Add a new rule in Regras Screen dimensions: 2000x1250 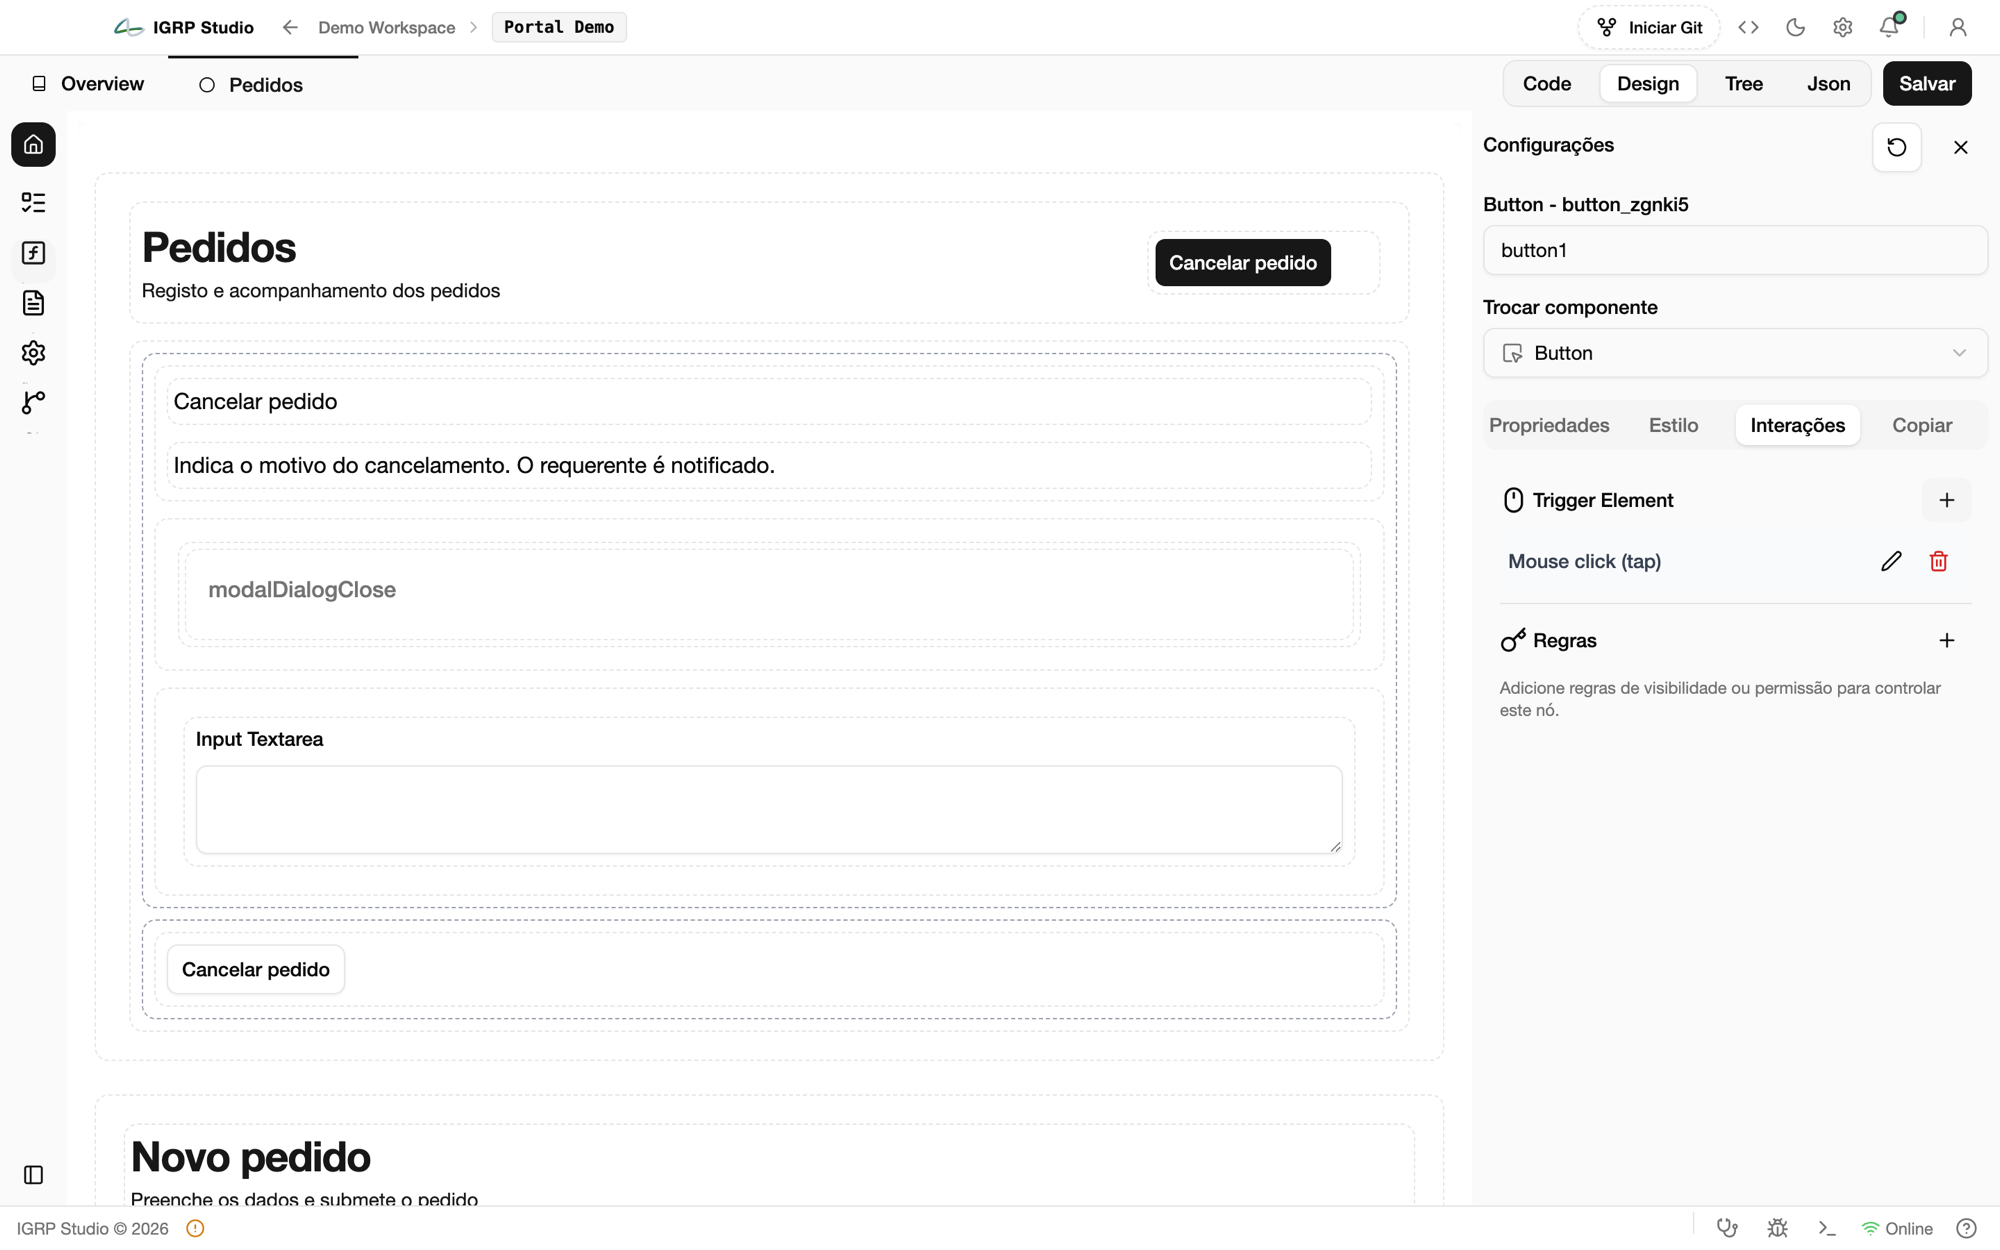tap(1946, 640)
